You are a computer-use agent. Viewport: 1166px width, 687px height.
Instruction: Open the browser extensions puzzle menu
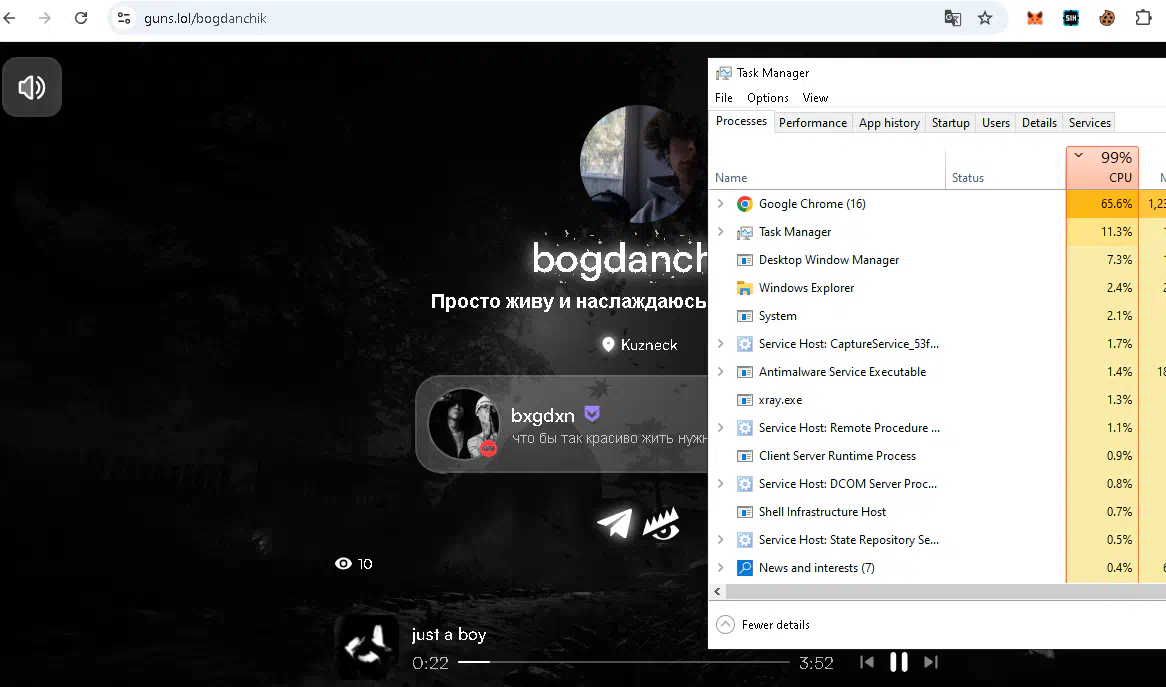[x=1143, y=18]
